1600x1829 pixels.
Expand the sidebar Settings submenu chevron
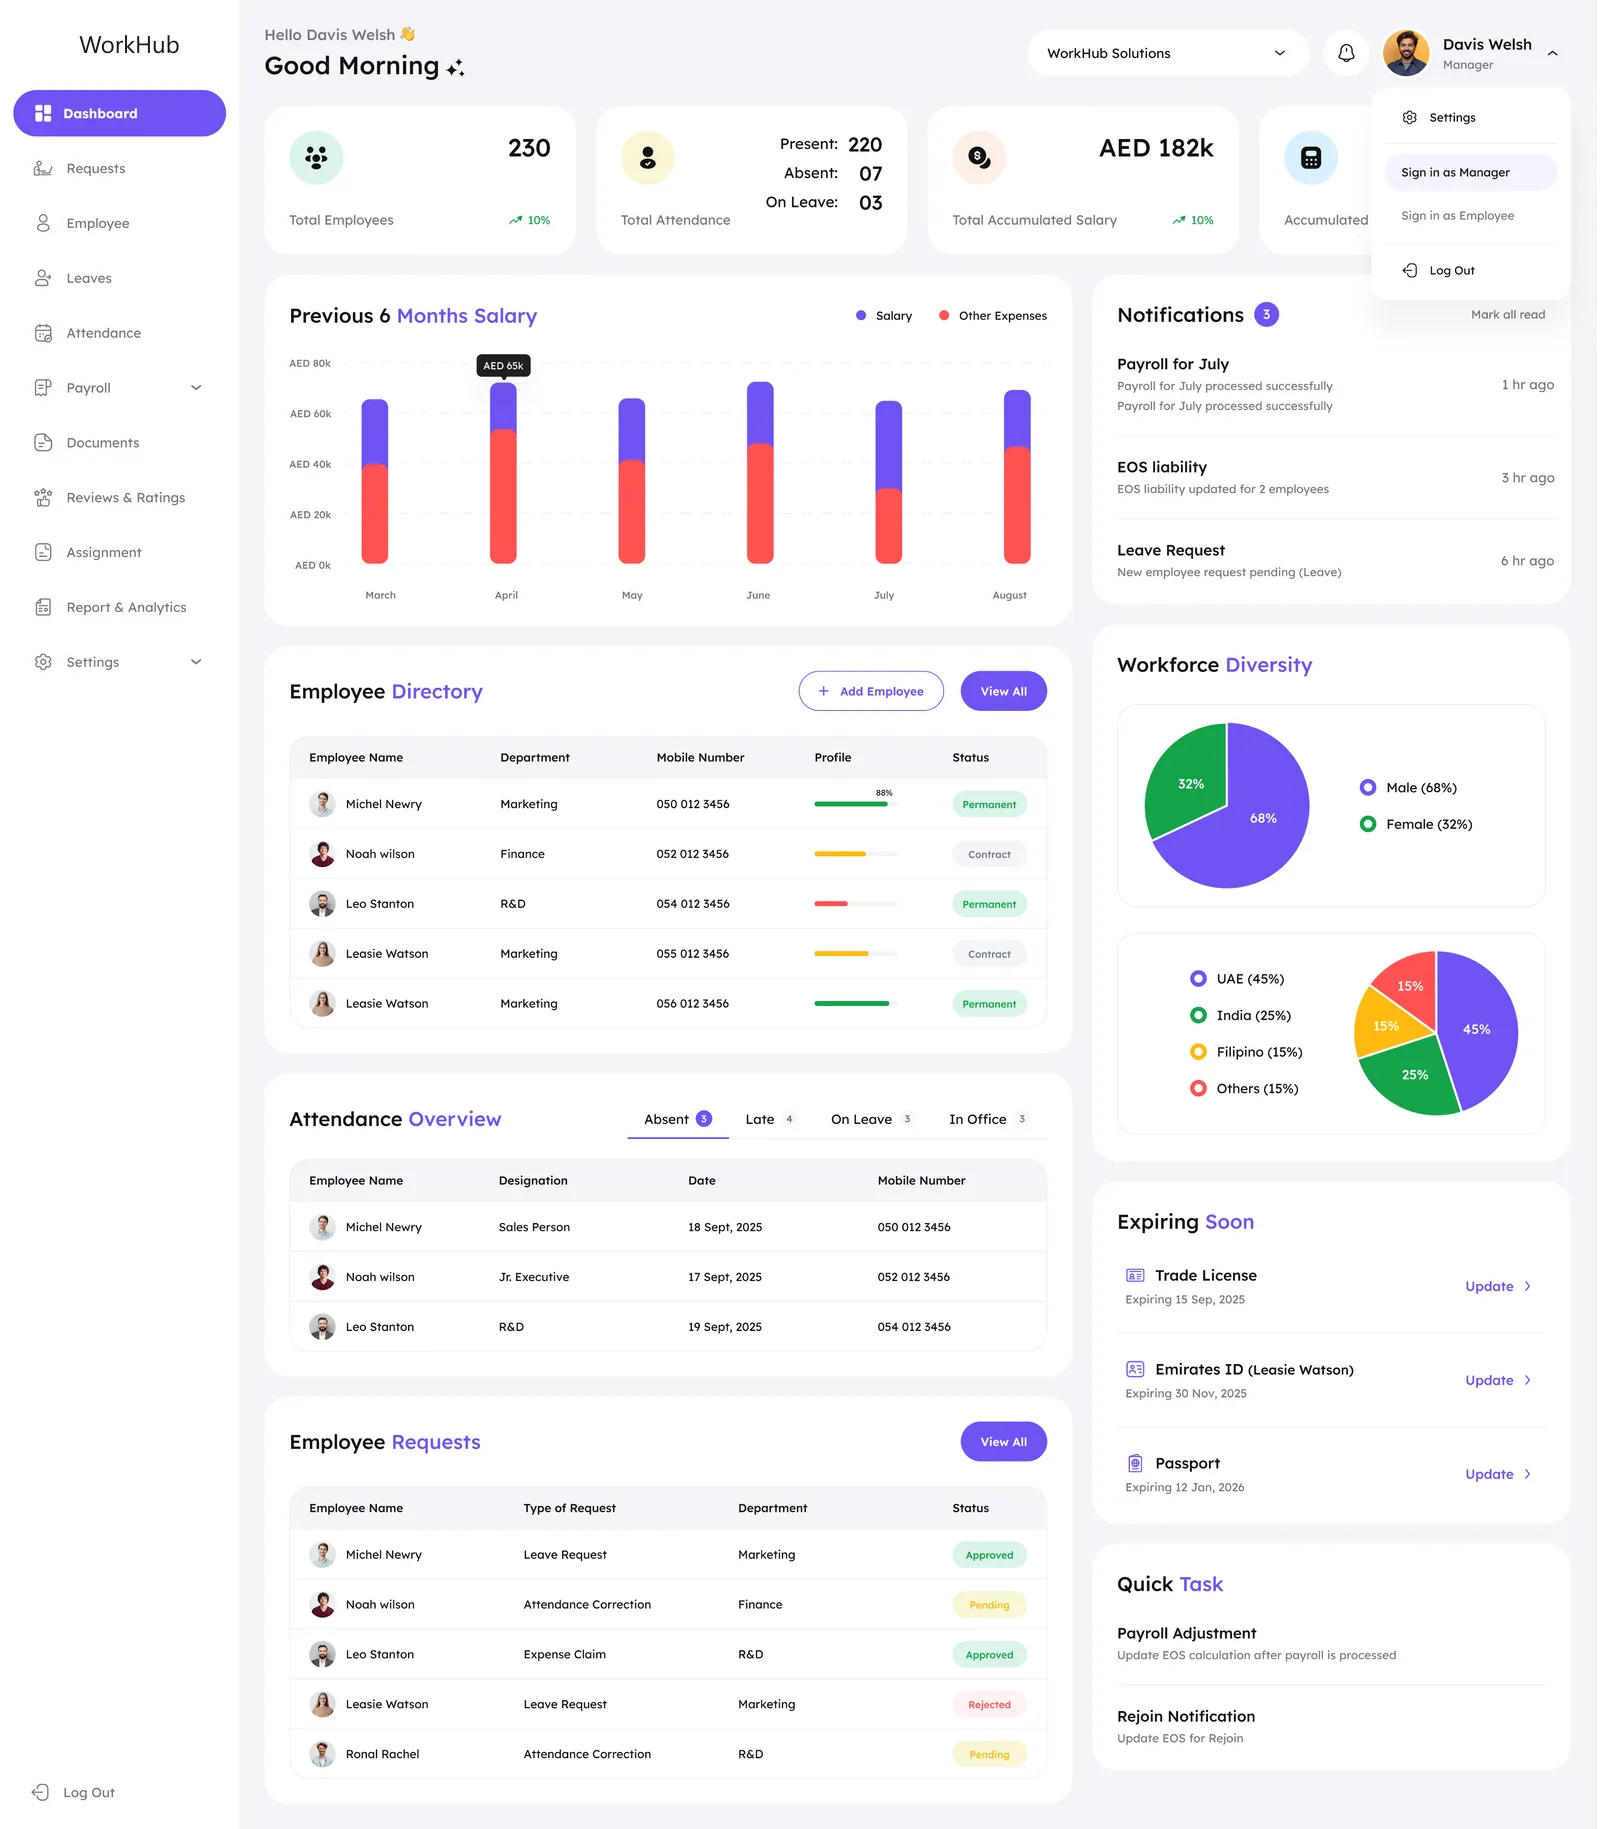pos(196,662)
